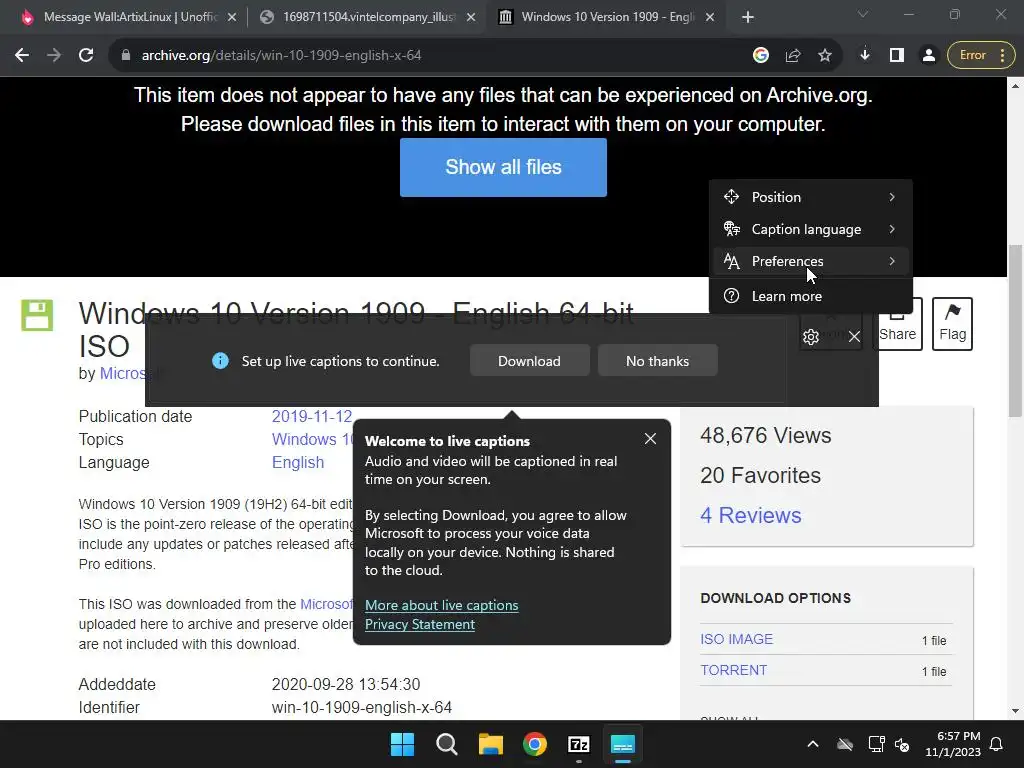Reload the archive.org page
This screenshot has height=768, width=1024.
pyautogui.click(x=86, y=56)
